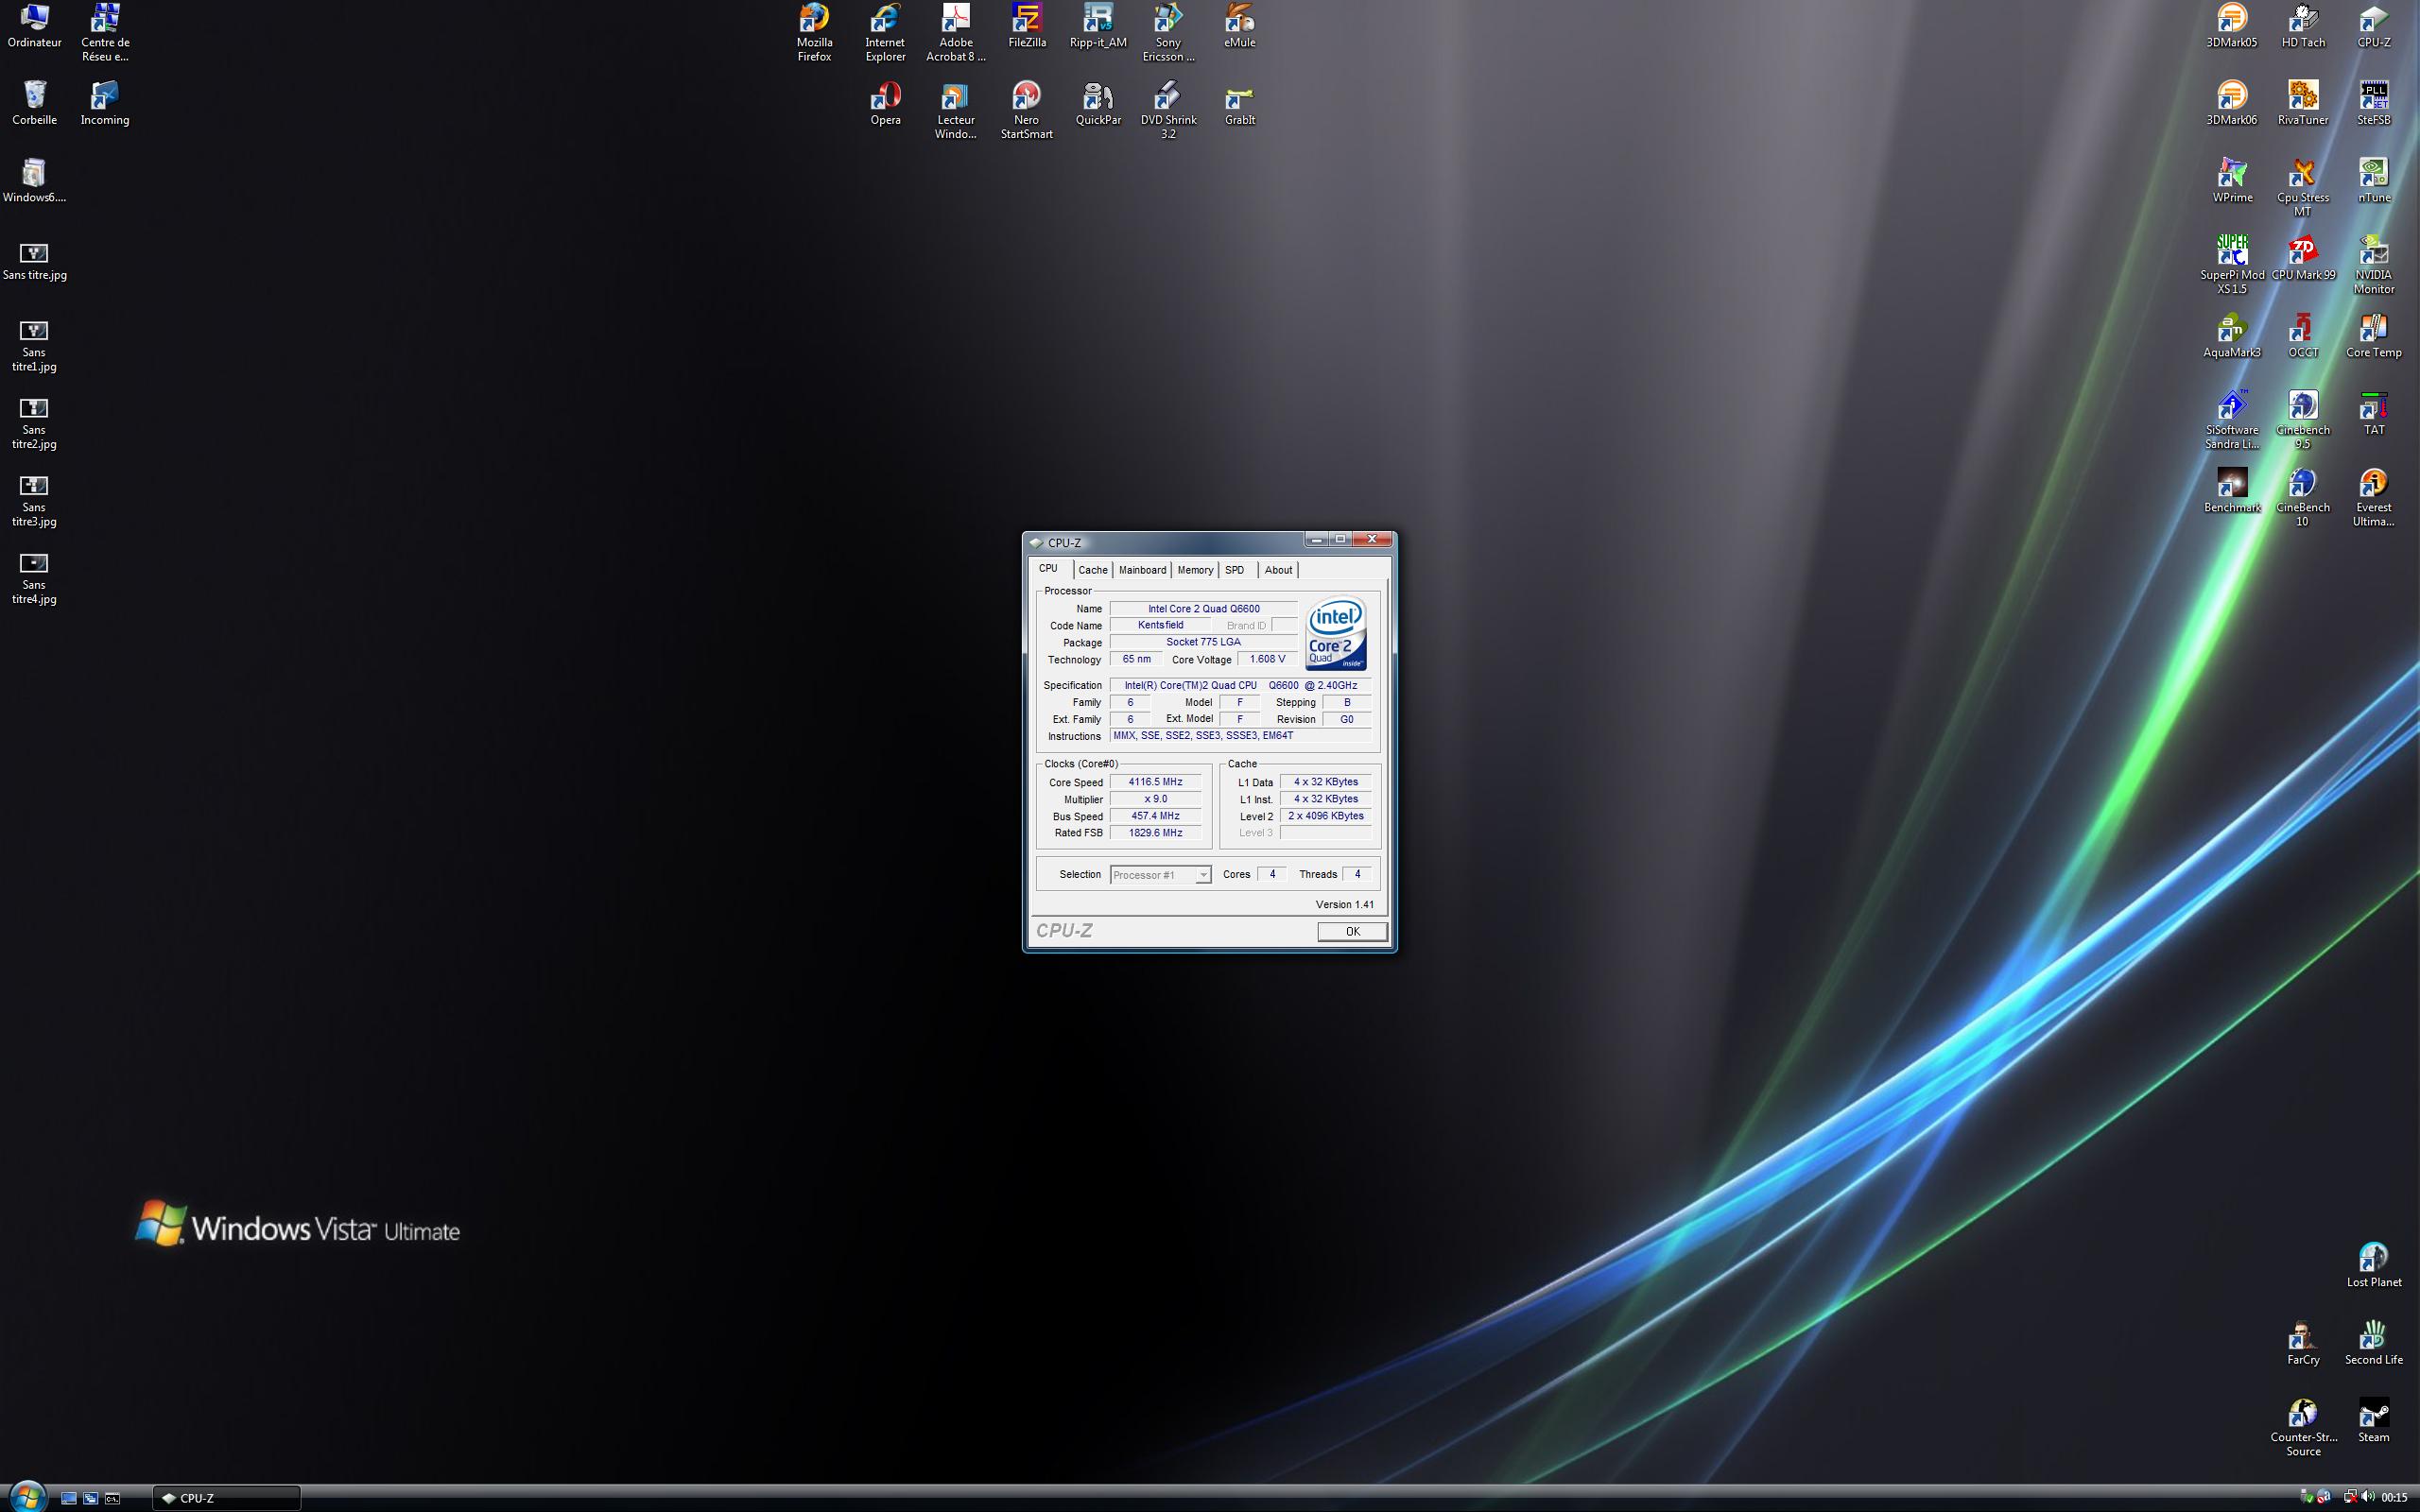The image size is (2420, 1512).
Task: Open the Windows Start orb
Action: (x=26, y=1497)
